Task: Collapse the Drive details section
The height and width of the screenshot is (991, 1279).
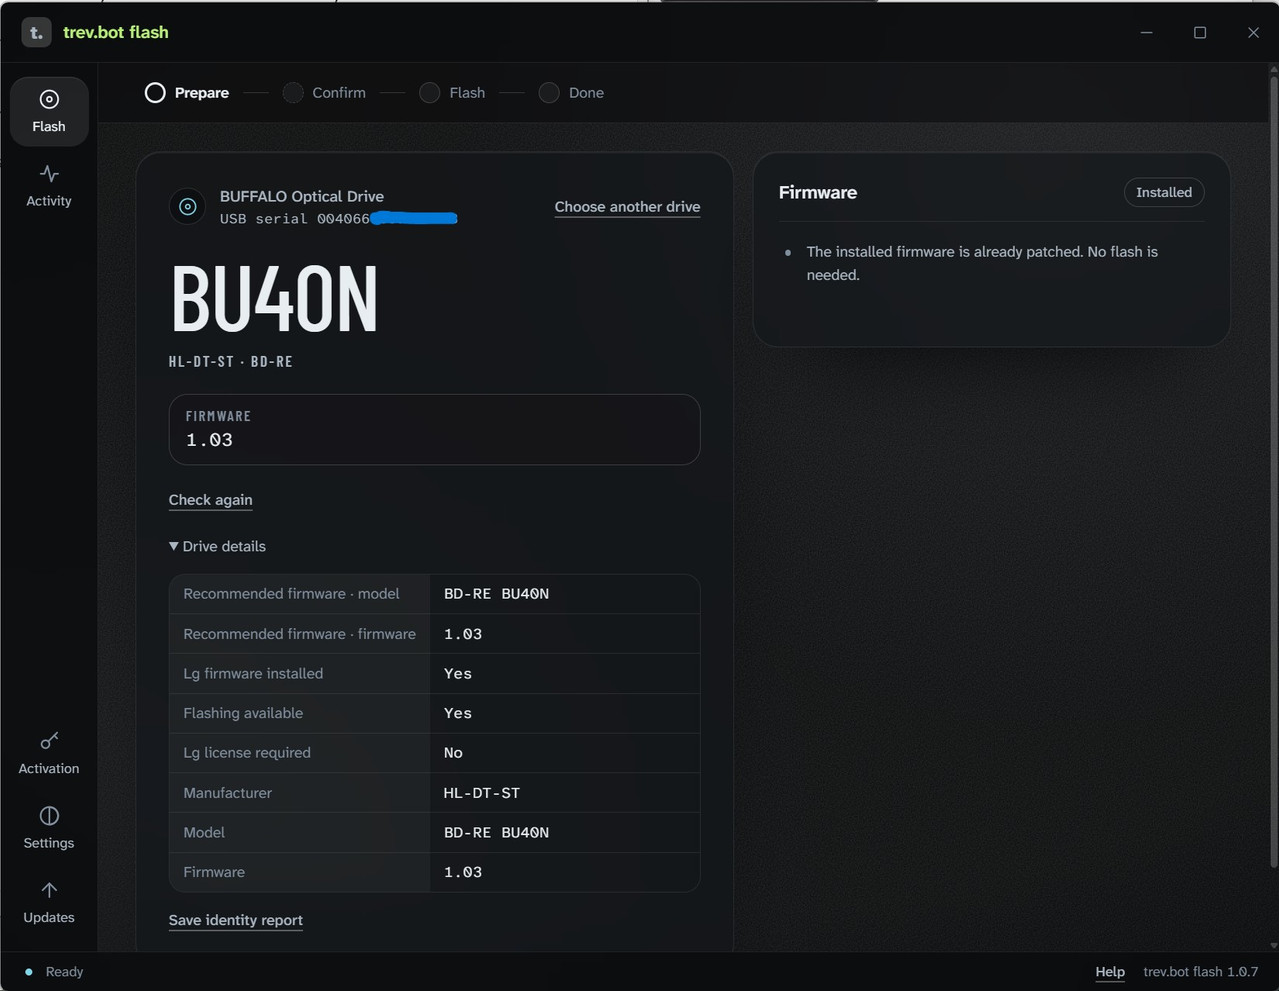Action: point(217,546)
